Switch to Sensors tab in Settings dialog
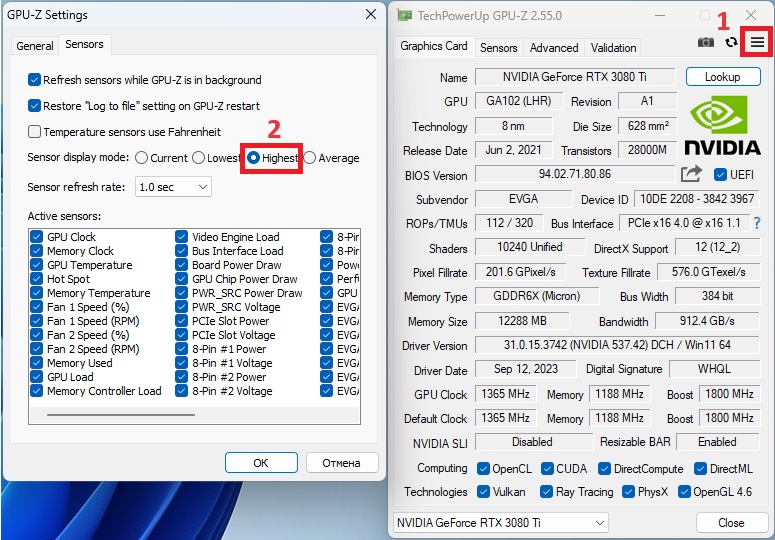 85,44
